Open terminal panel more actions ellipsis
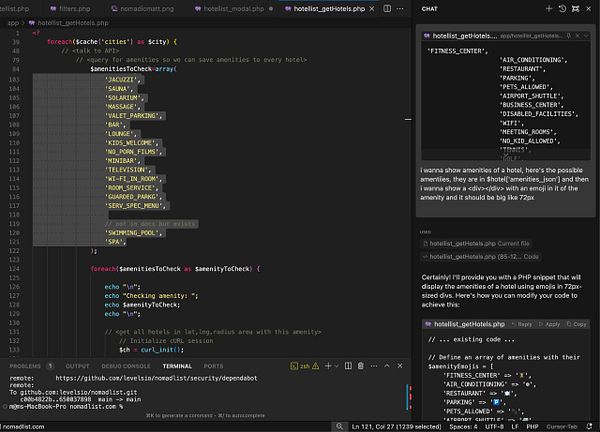Viewport: 600px width, 432px height. click(x=374, y=366)
